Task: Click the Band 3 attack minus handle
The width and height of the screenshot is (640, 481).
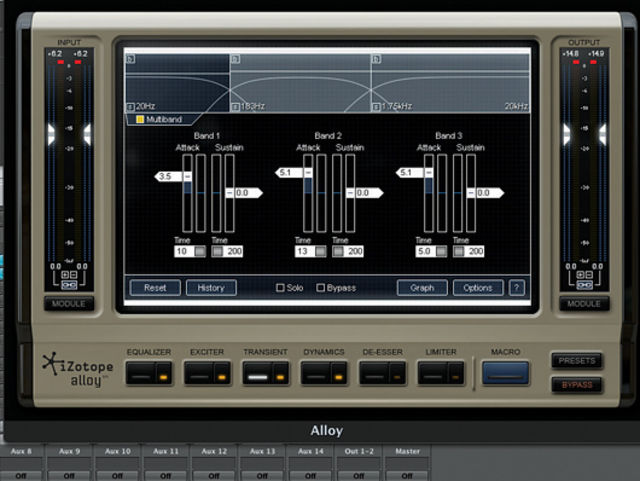Action: (429, 173)
